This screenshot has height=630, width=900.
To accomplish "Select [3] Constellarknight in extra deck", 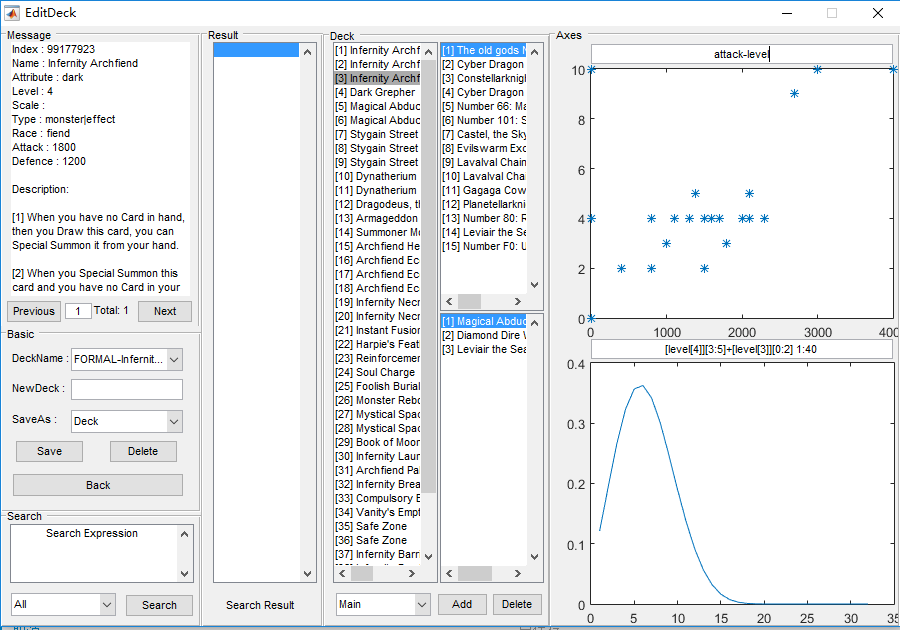I will [484, 78].
